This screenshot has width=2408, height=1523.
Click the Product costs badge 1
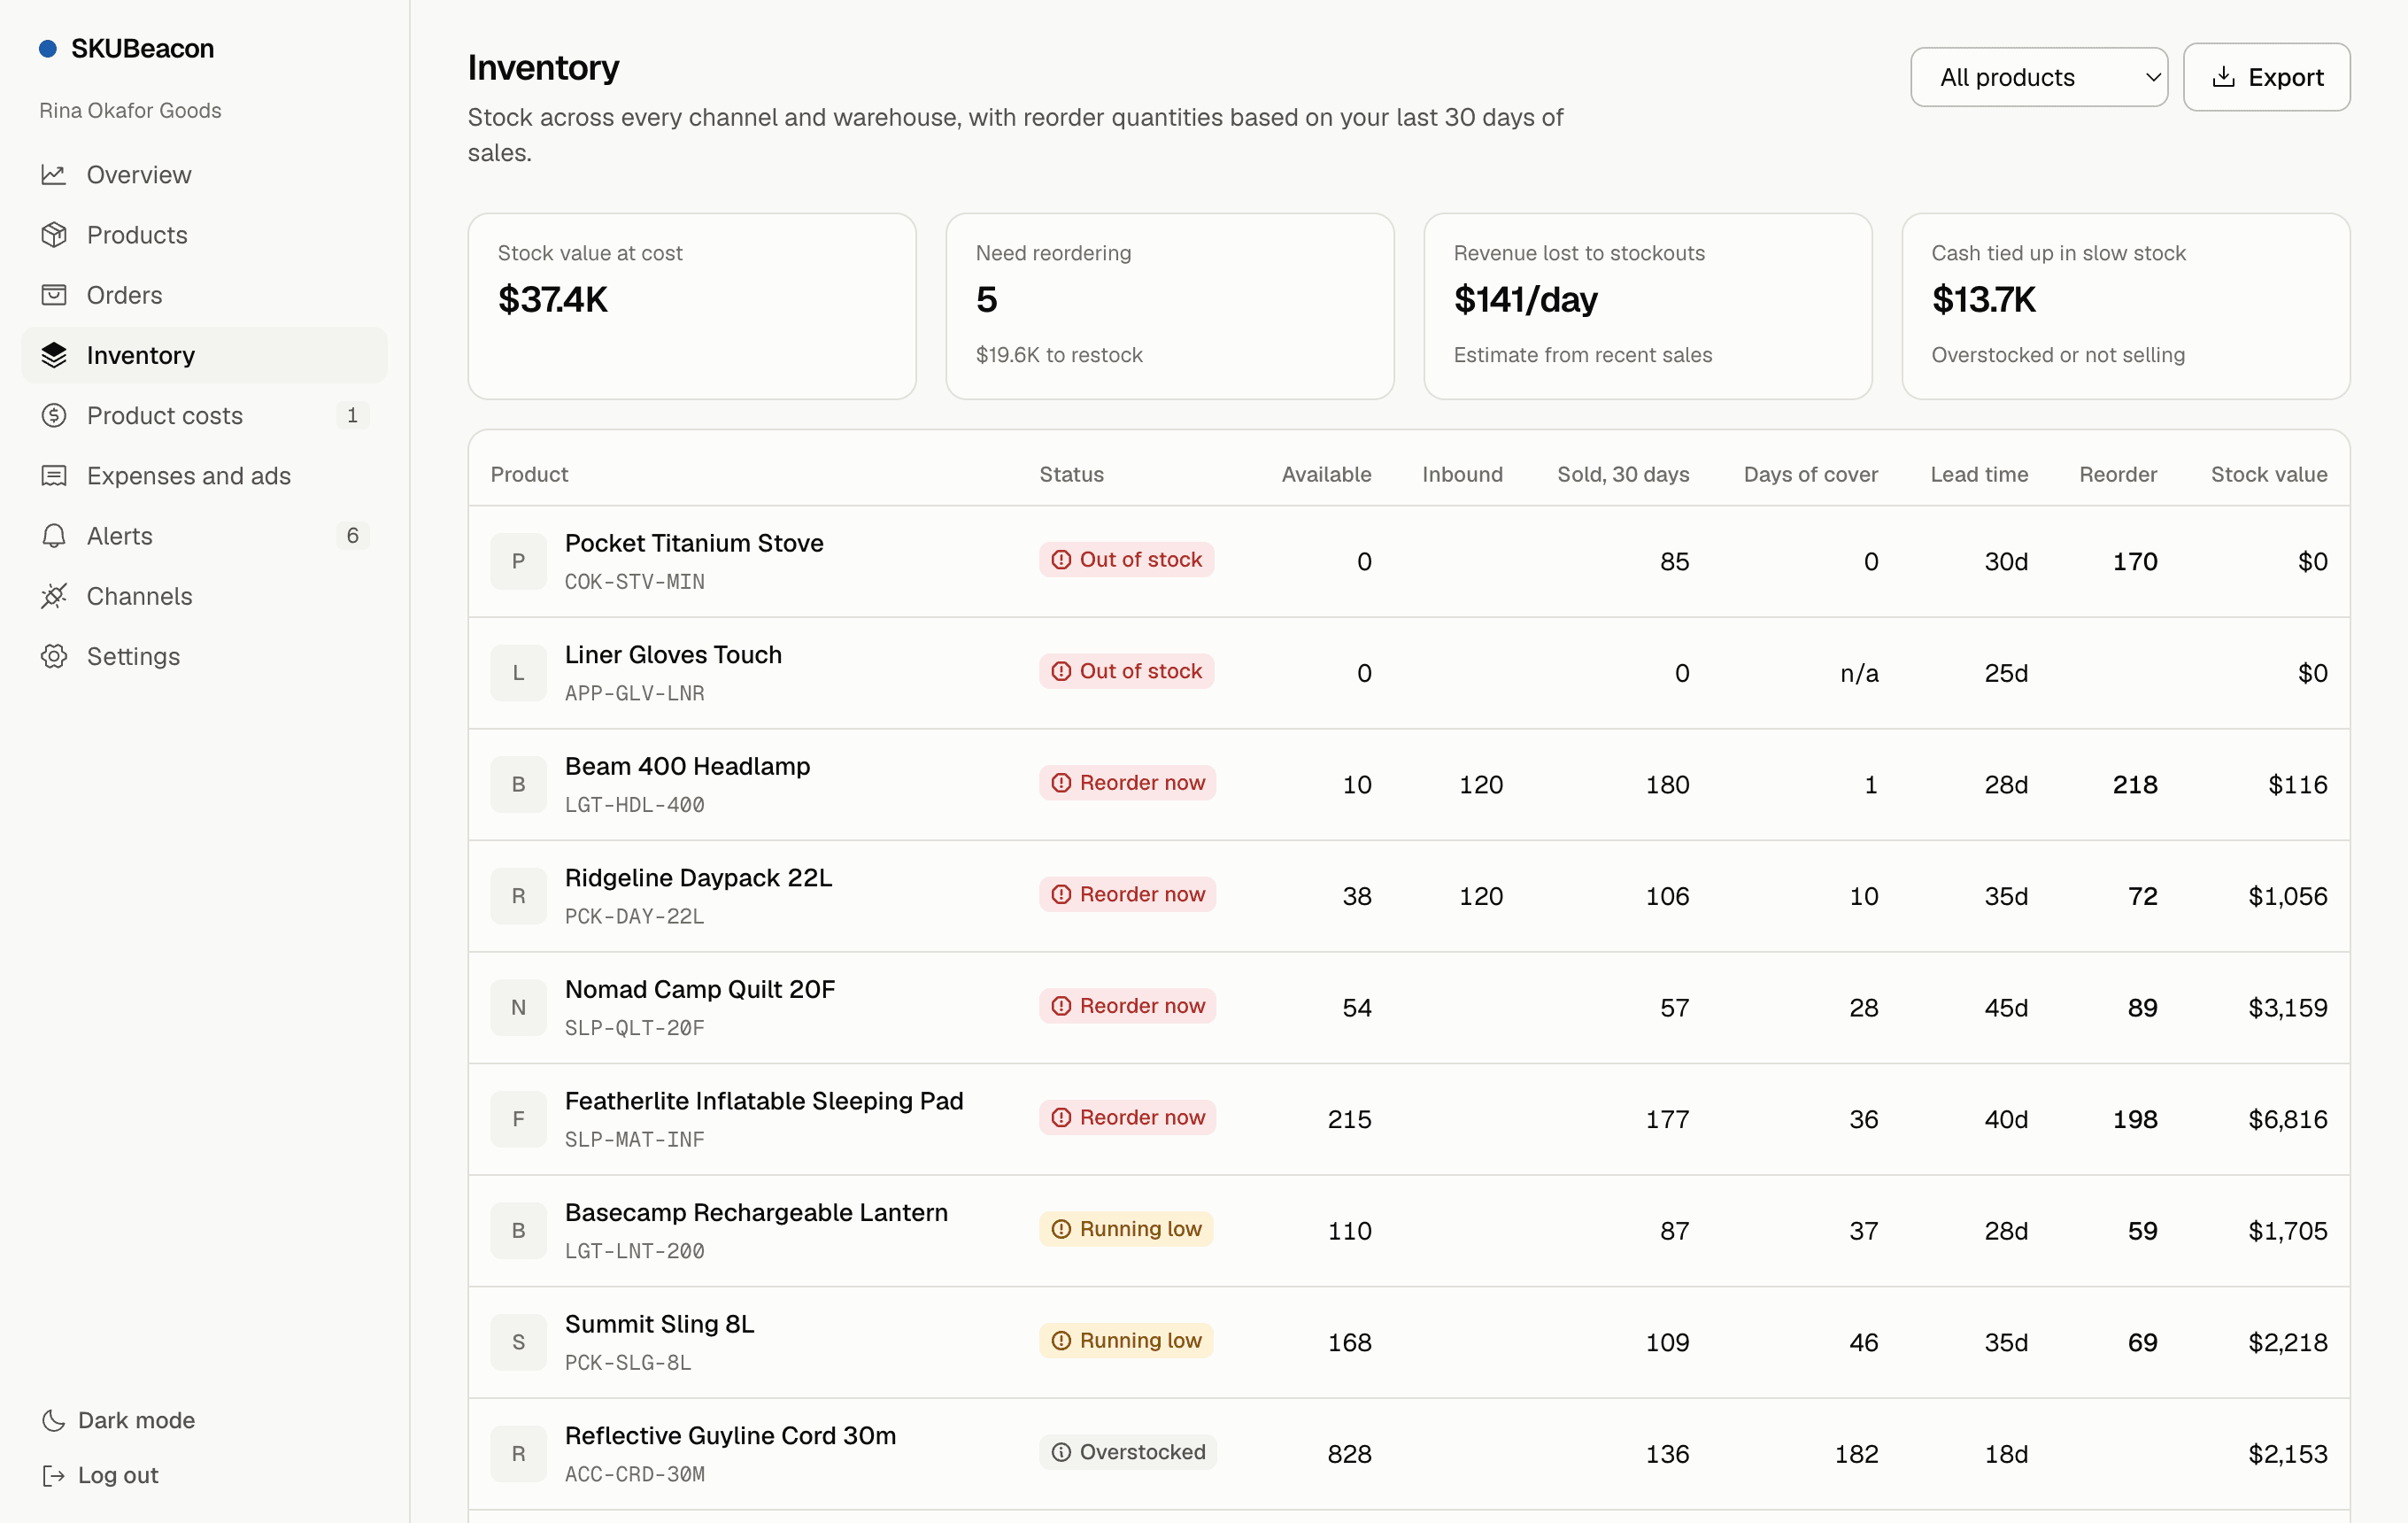[x=352, y=415]
